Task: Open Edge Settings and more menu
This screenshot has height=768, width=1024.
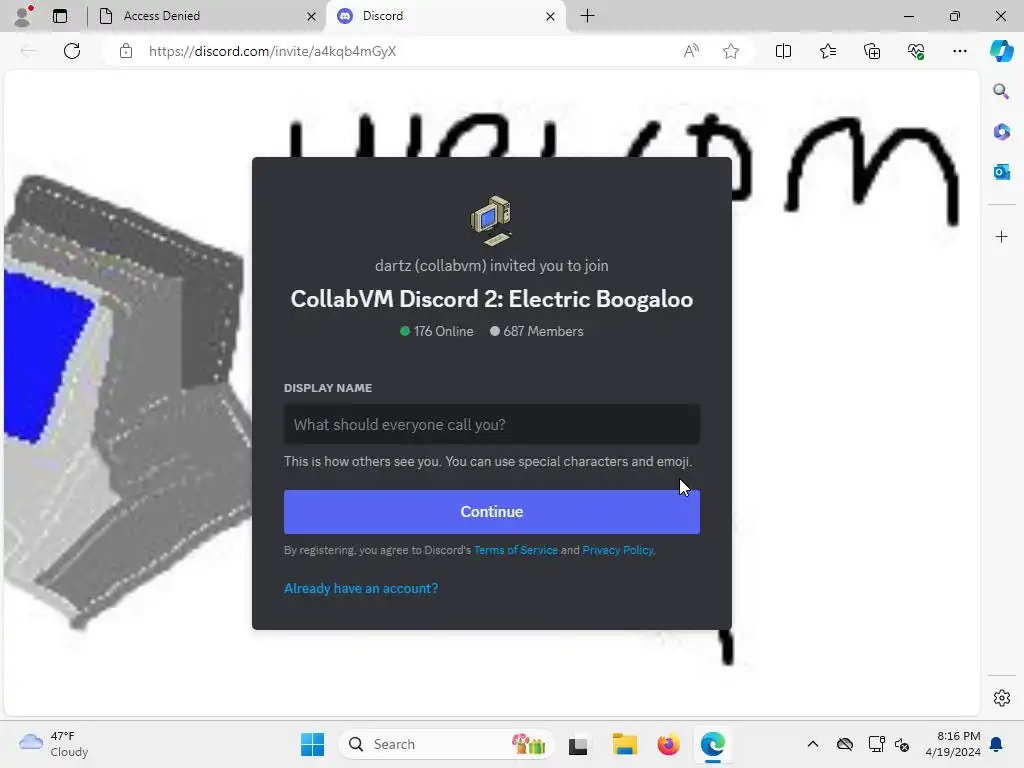Action: pyautogui.click(x=959, y=51)
